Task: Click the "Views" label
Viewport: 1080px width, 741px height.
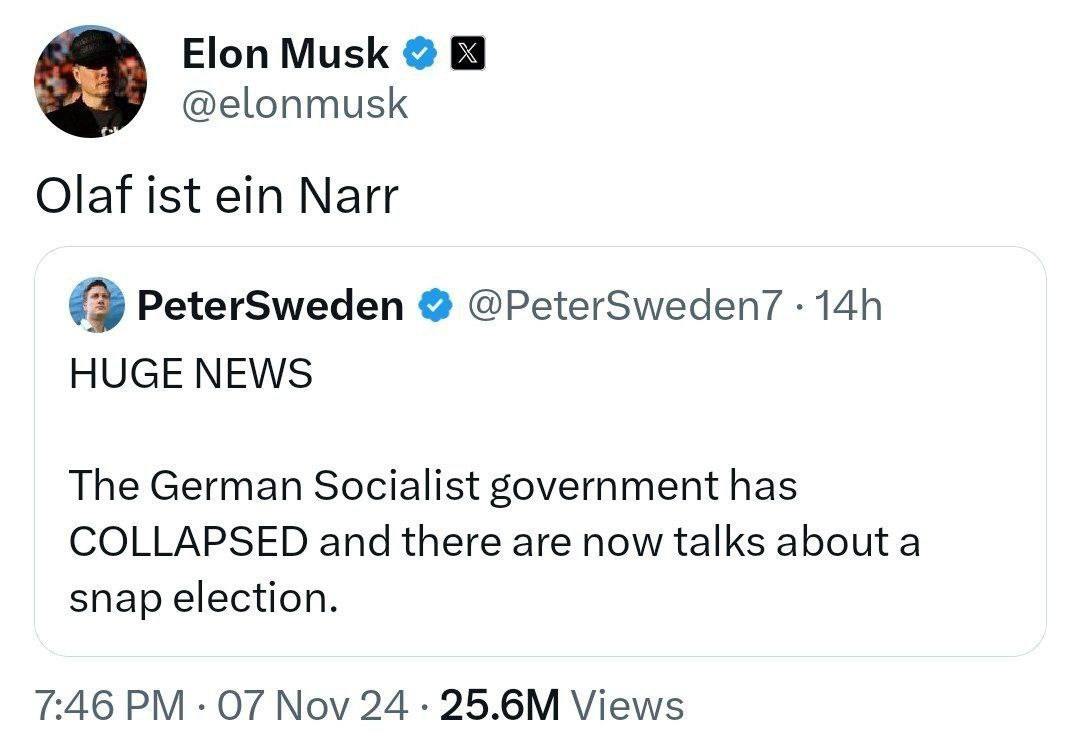Action: [627, 705]
